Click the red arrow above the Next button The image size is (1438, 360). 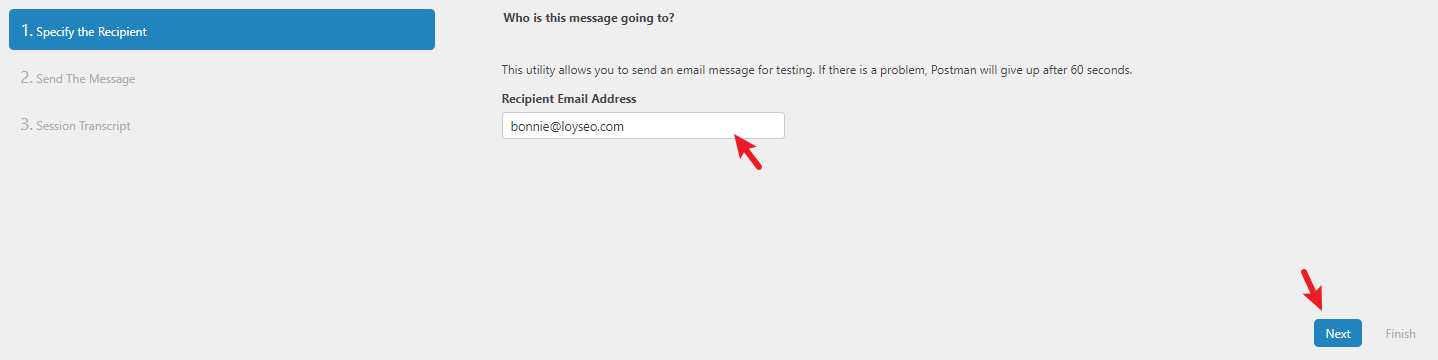[x=1312, y=289]
